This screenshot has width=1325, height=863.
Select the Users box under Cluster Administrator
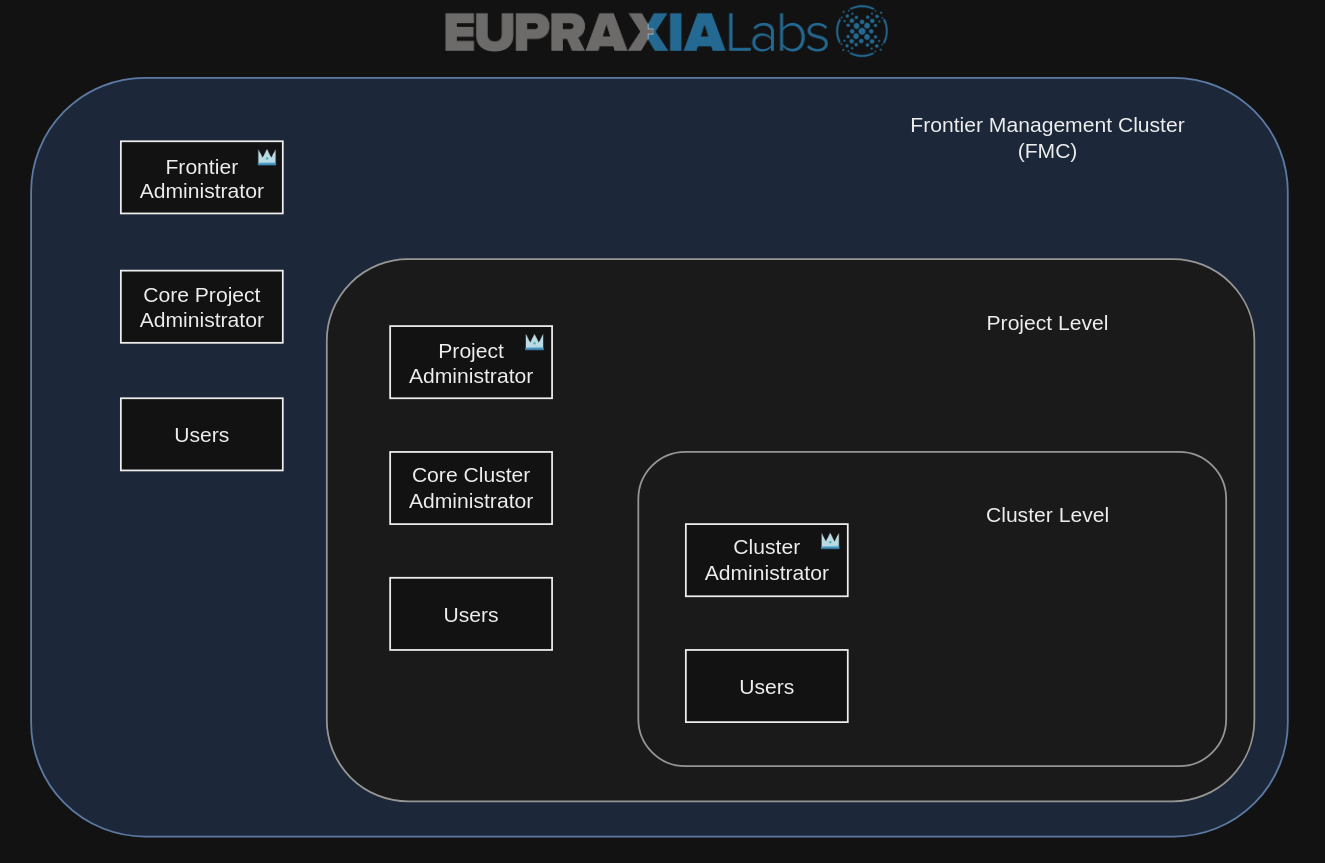pyautogui.click(x=767, y=686)
